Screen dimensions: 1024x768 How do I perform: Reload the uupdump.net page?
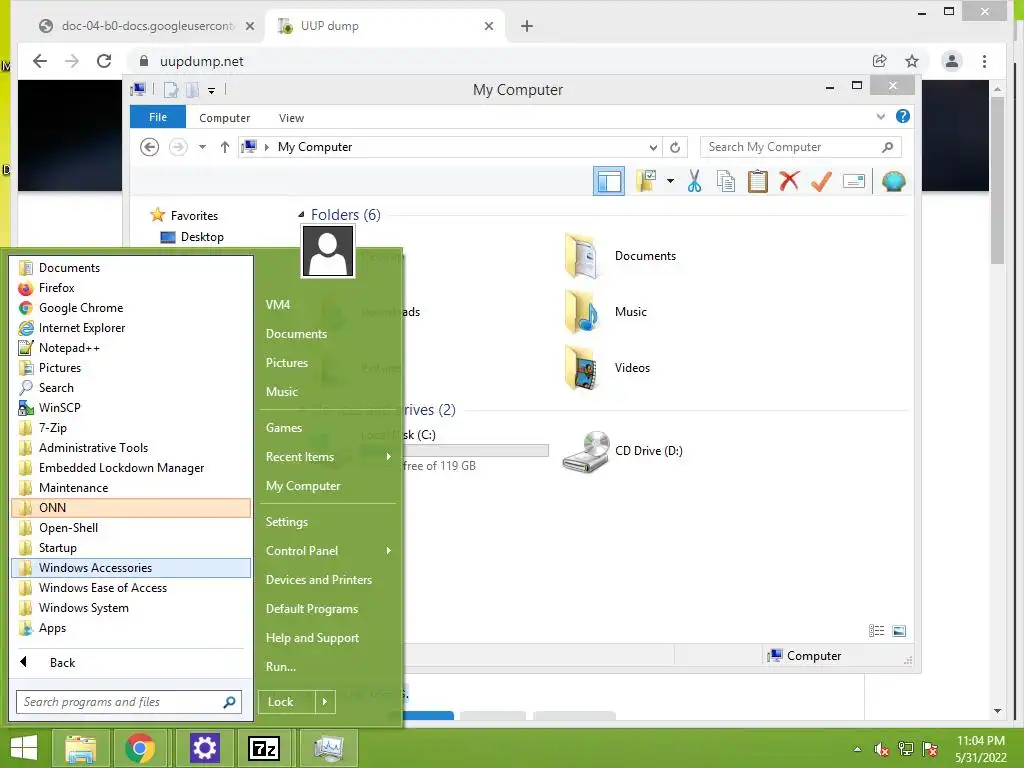tap(104, 61)
